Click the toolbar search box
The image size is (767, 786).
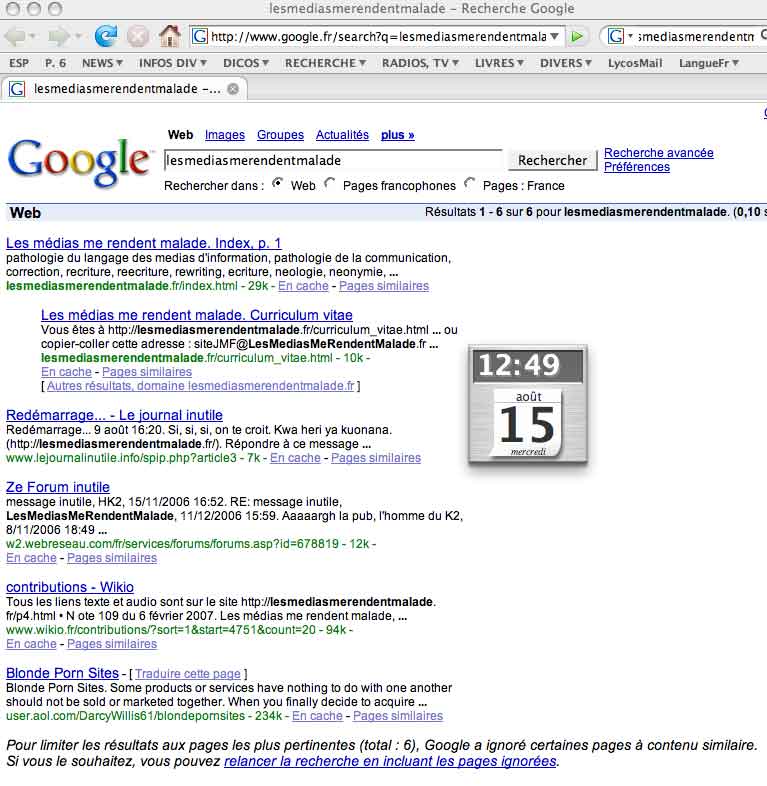(696, 36)
